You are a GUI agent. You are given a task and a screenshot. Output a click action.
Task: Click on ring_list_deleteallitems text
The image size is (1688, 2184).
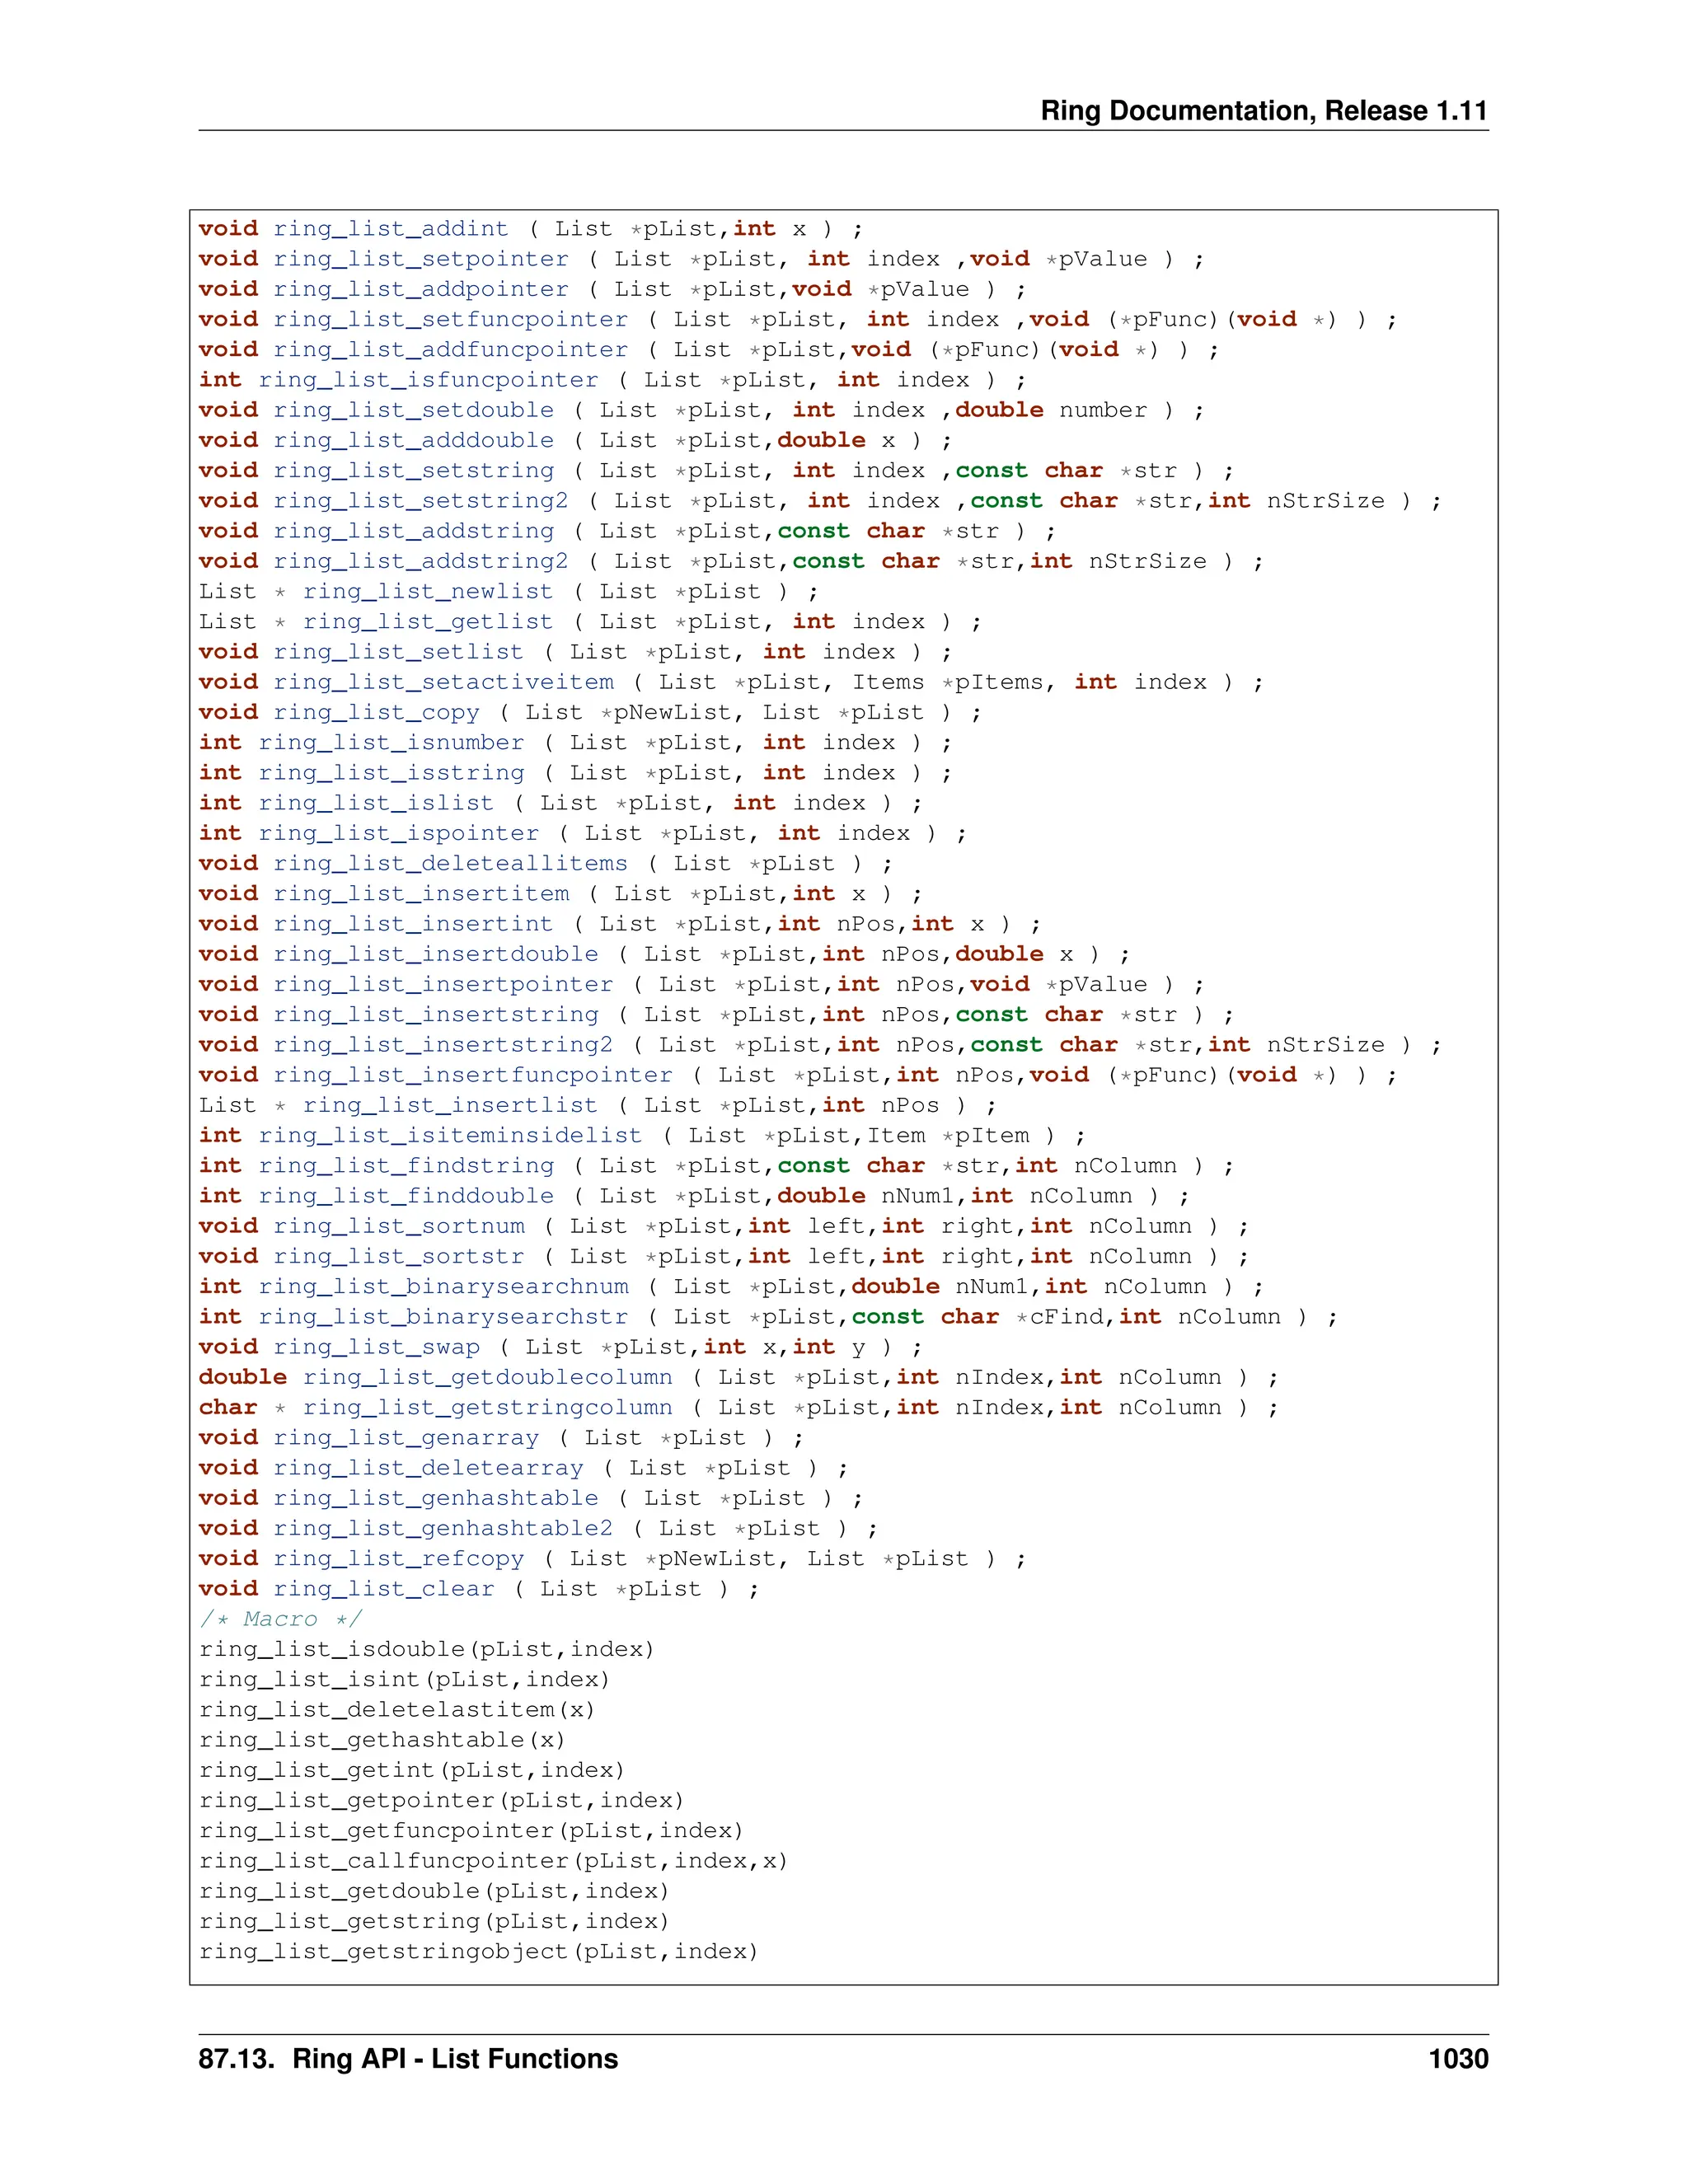(450, 864)
